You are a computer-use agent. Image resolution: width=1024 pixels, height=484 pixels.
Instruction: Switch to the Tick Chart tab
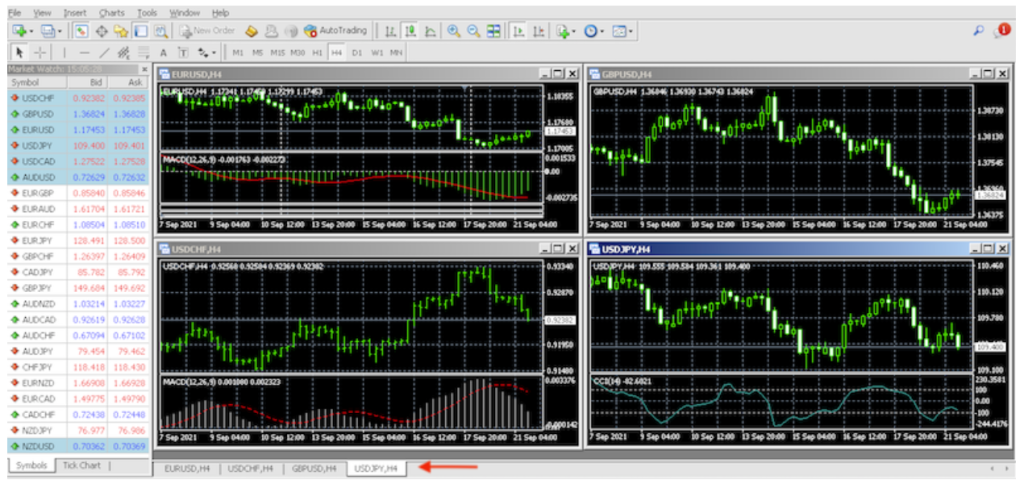pyautogui.click(x=82, y=466)
